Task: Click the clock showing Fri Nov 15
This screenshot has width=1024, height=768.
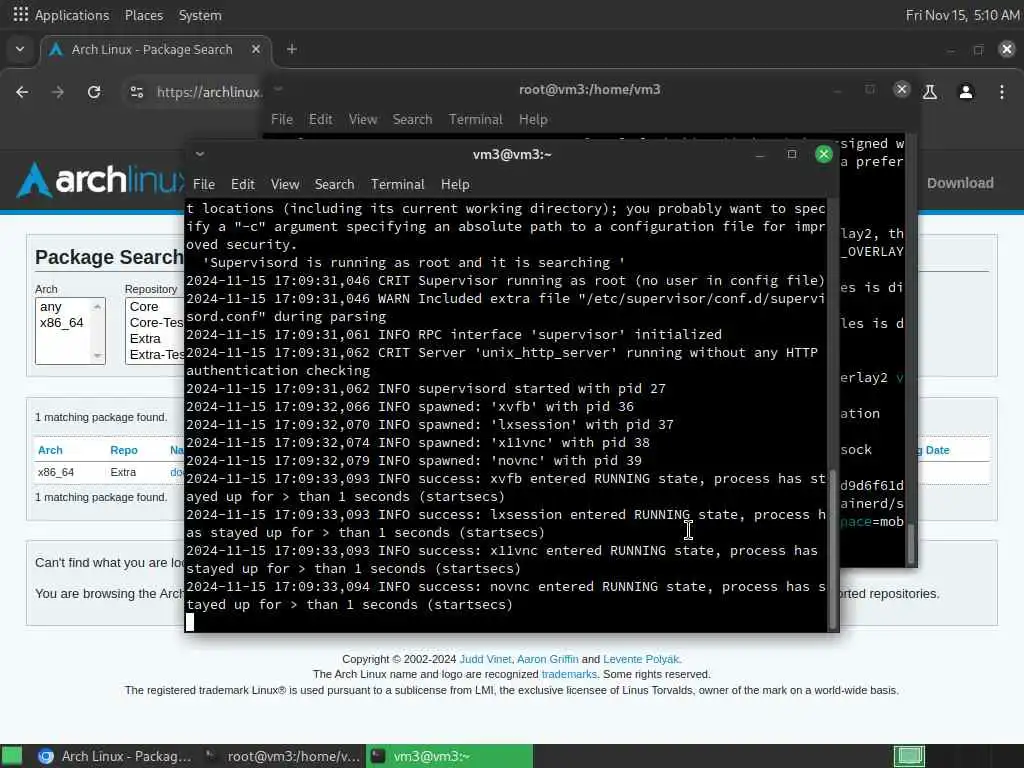Action: coord(962,15)
